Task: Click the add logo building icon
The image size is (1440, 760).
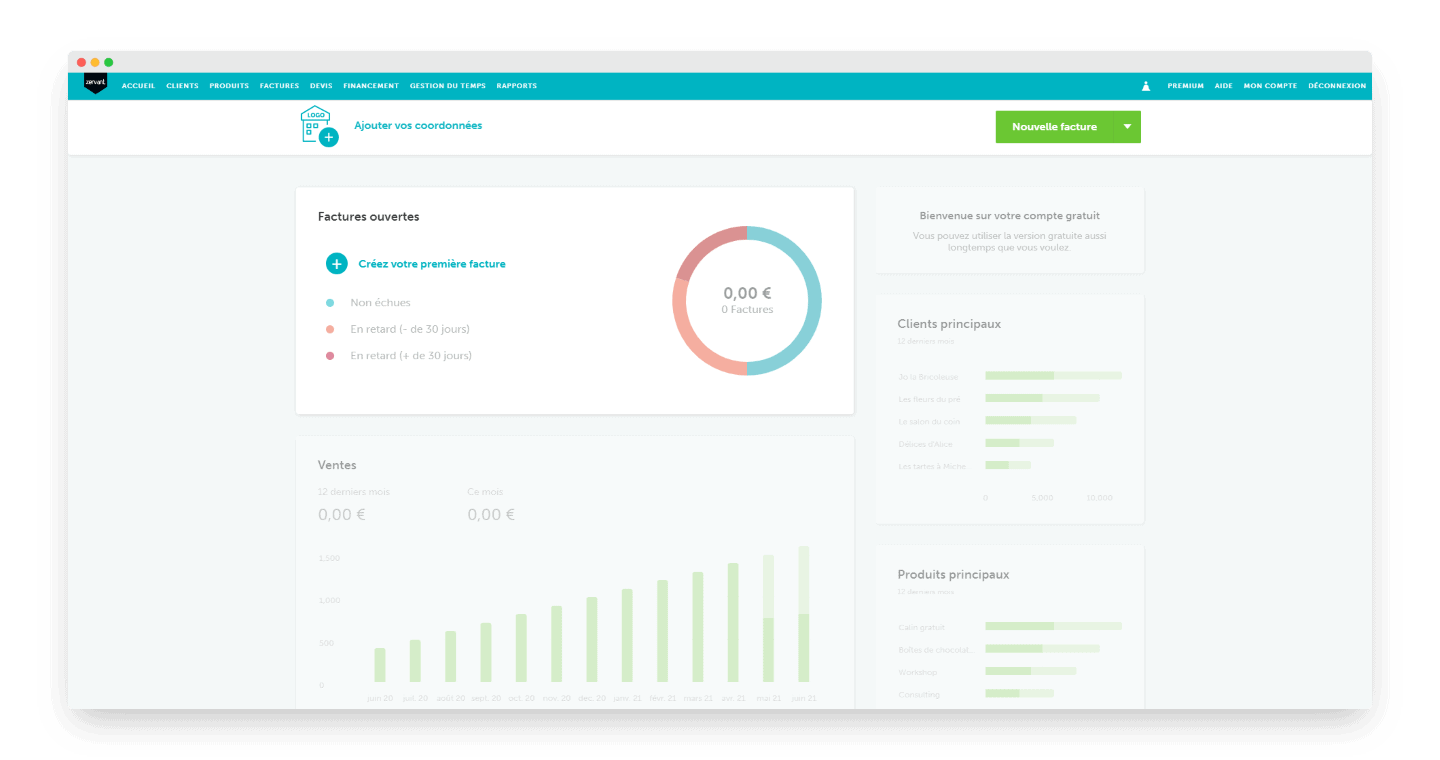Action: tap(319, 127)
